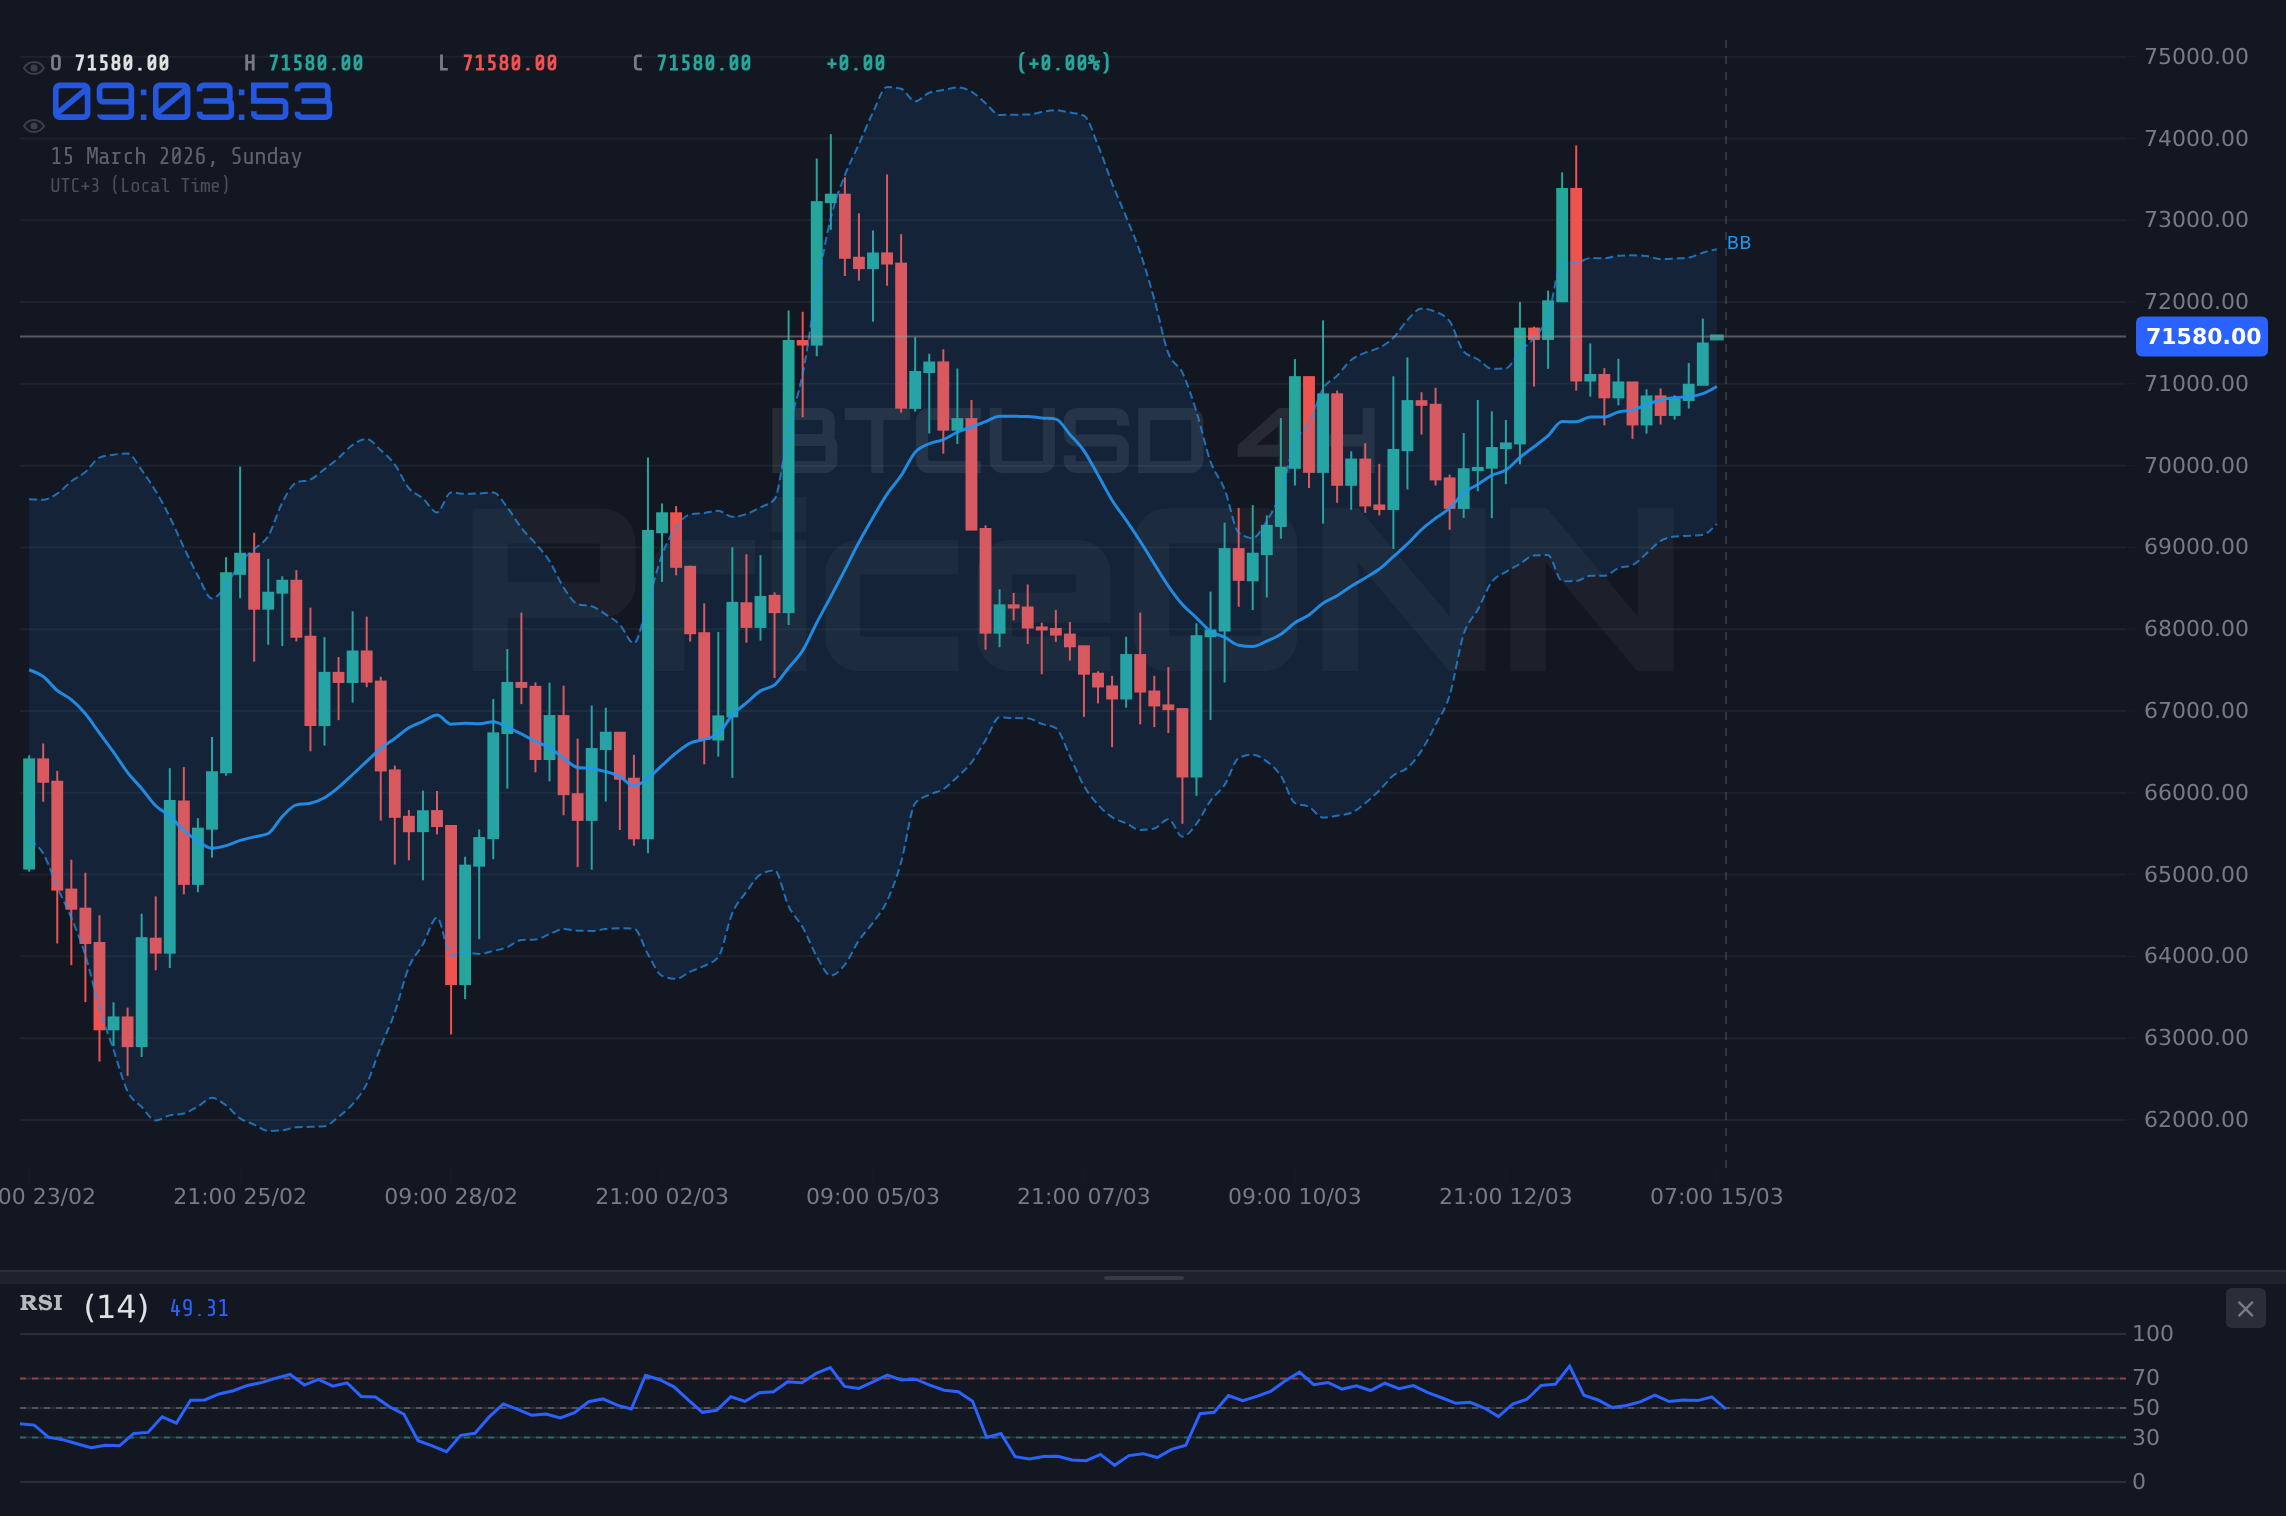Hide the RSI panel using its eye toggle row
This screenshot has width=2286, height=1516.
point(40,1305)
